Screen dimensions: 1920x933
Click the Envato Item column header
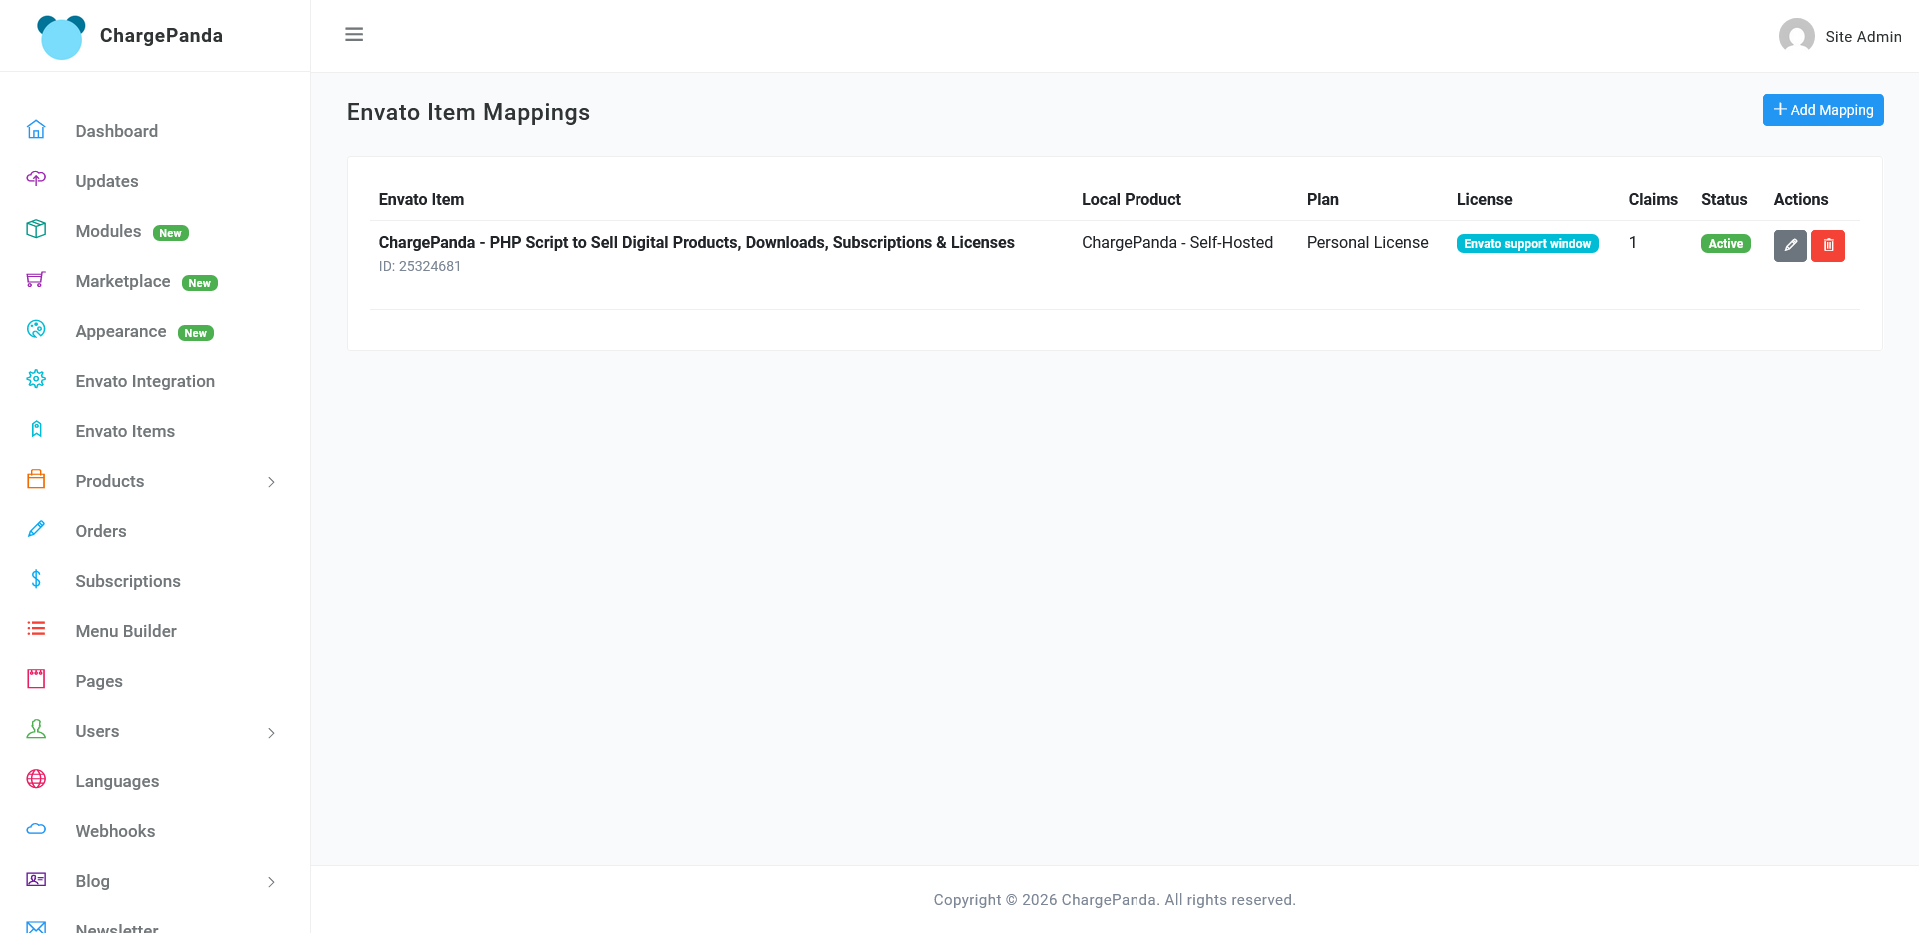(x=421, y=199)
